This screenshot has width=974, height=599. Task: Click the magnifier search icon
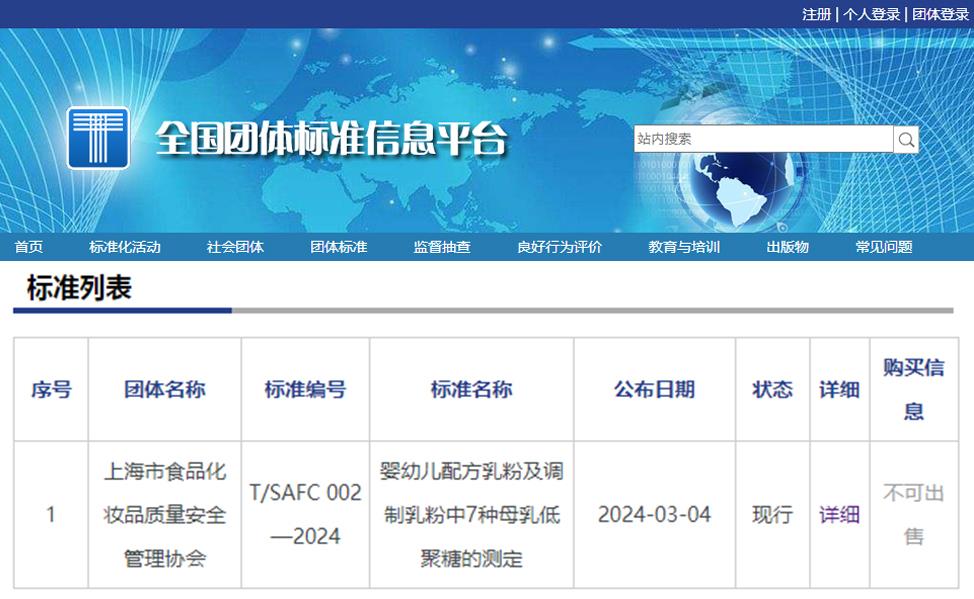[906, 140]
